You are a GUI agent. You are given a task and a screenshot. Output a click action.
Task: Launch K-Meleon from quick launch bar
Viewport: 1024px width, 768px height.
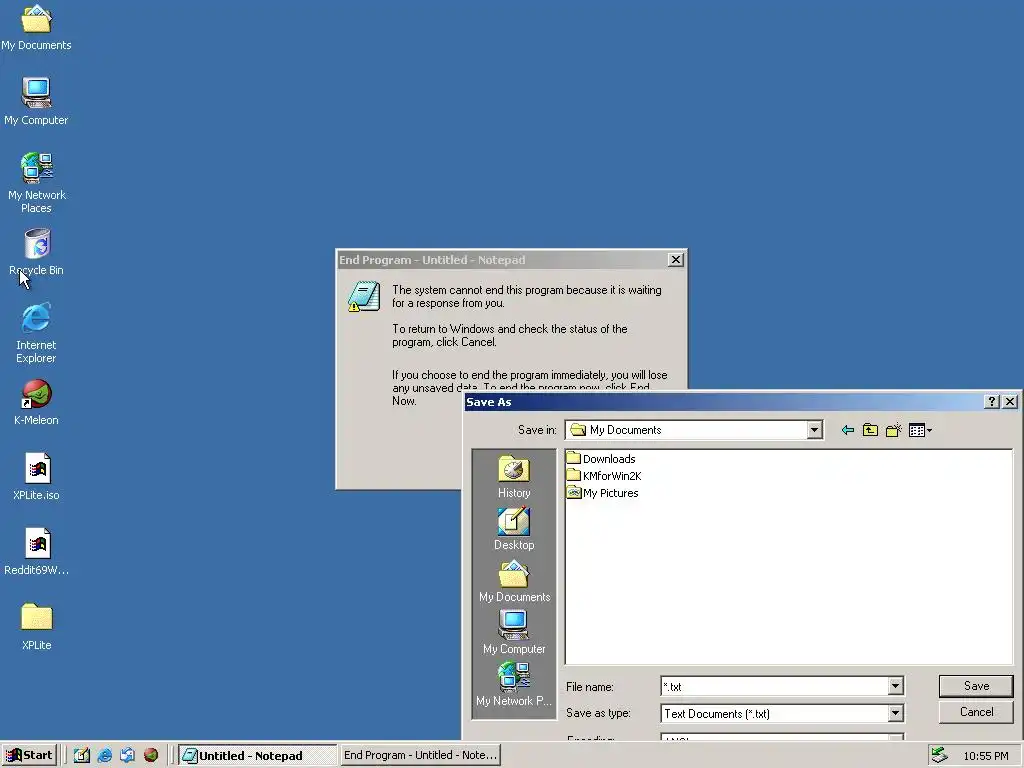point(151,756)
